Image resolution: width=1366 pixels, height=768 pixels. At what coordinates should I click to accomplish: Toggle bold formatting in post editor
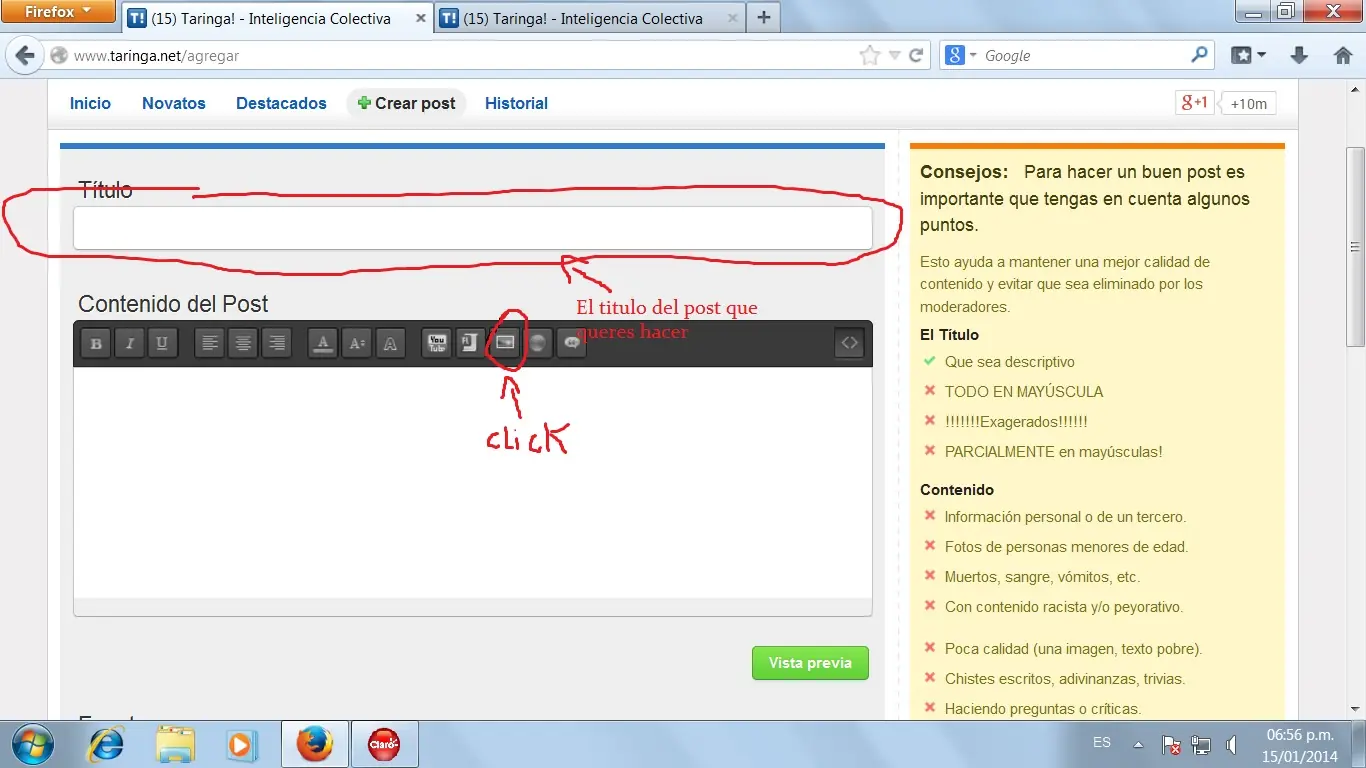96,344
